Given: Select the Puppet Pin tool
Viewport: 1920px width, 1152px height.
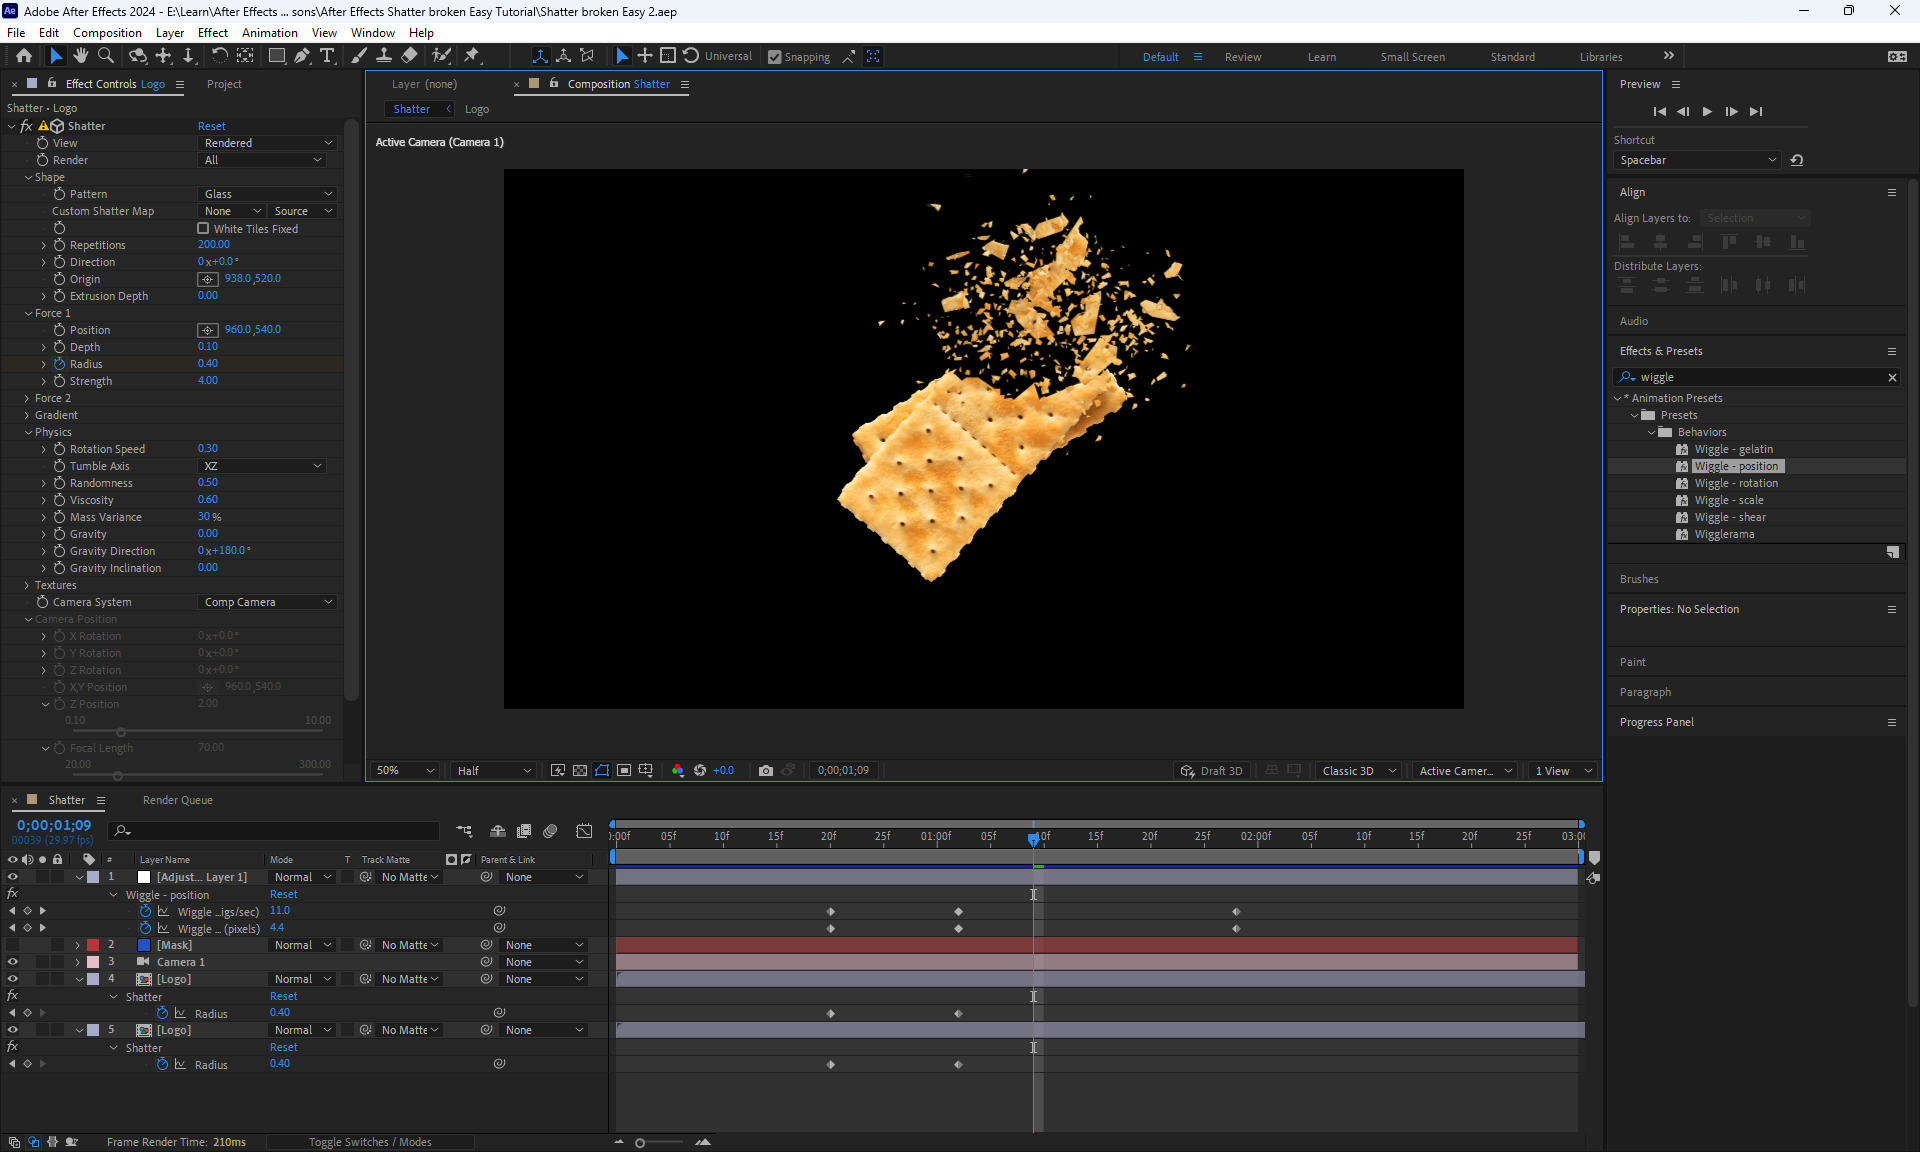Looking at the screenshot, I should [x=472, y=56].
